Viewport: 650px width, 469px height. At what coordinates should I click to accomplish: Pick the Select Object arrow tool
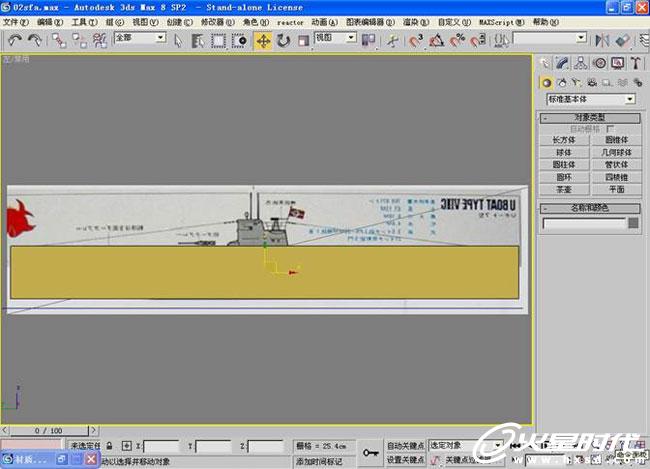(x=178, y=41)
